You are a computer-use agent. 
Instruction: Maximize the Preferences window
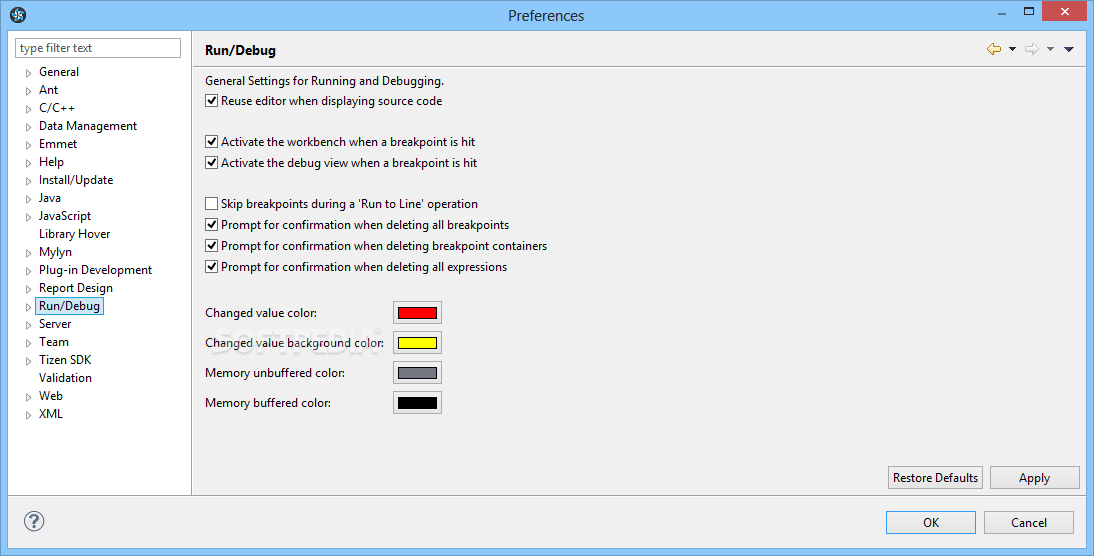point(1028,11)
